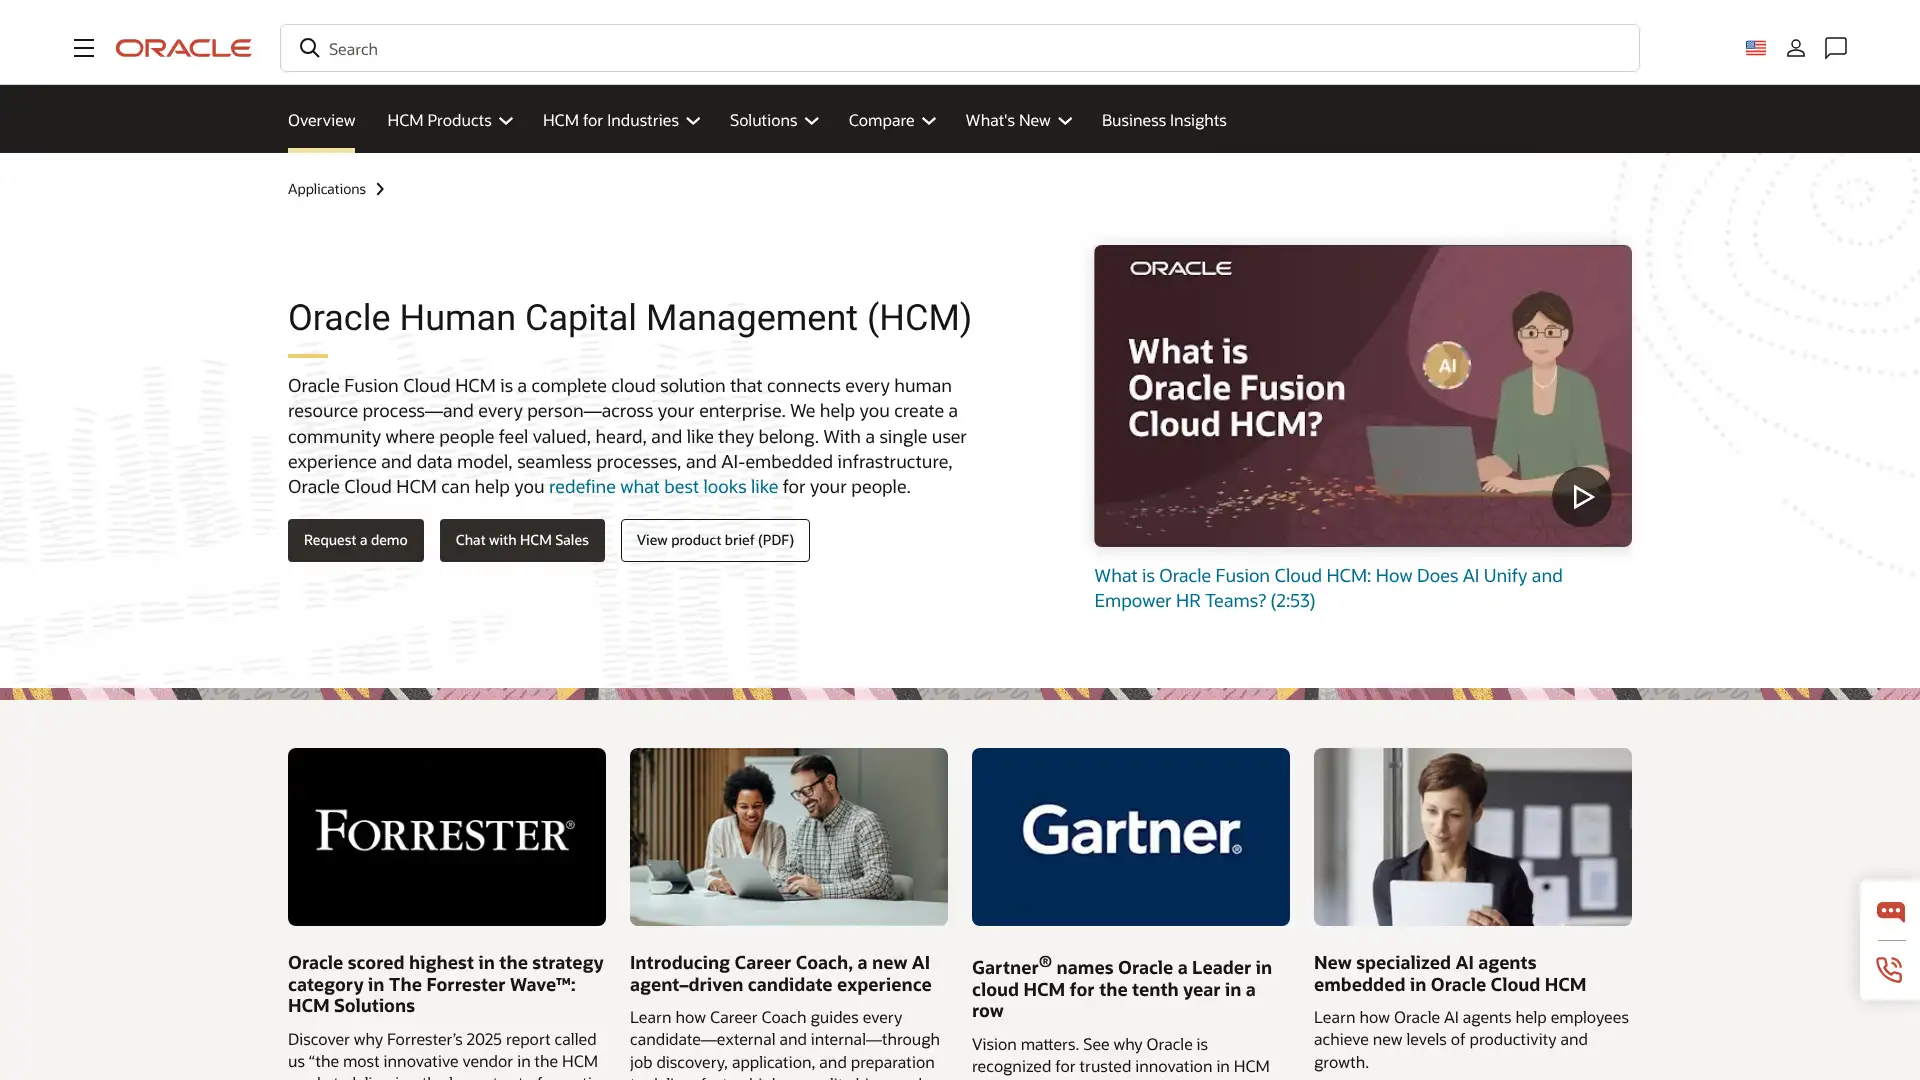Open the Career Coach card photo
This screenshot has height=1080, width=1920.
click(788, 837)
